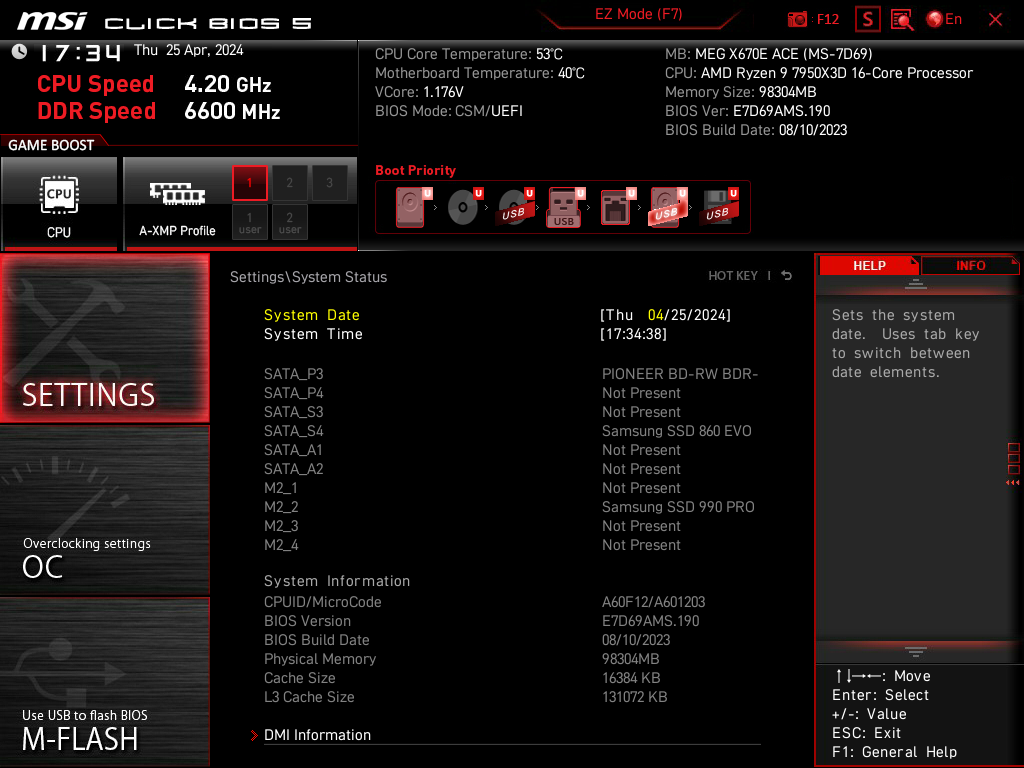The width and height of the screenshot is (1024, 768).
Task: Select the M2_2 Samsung SSD 990 PRO entry
Action: point(512,507)
